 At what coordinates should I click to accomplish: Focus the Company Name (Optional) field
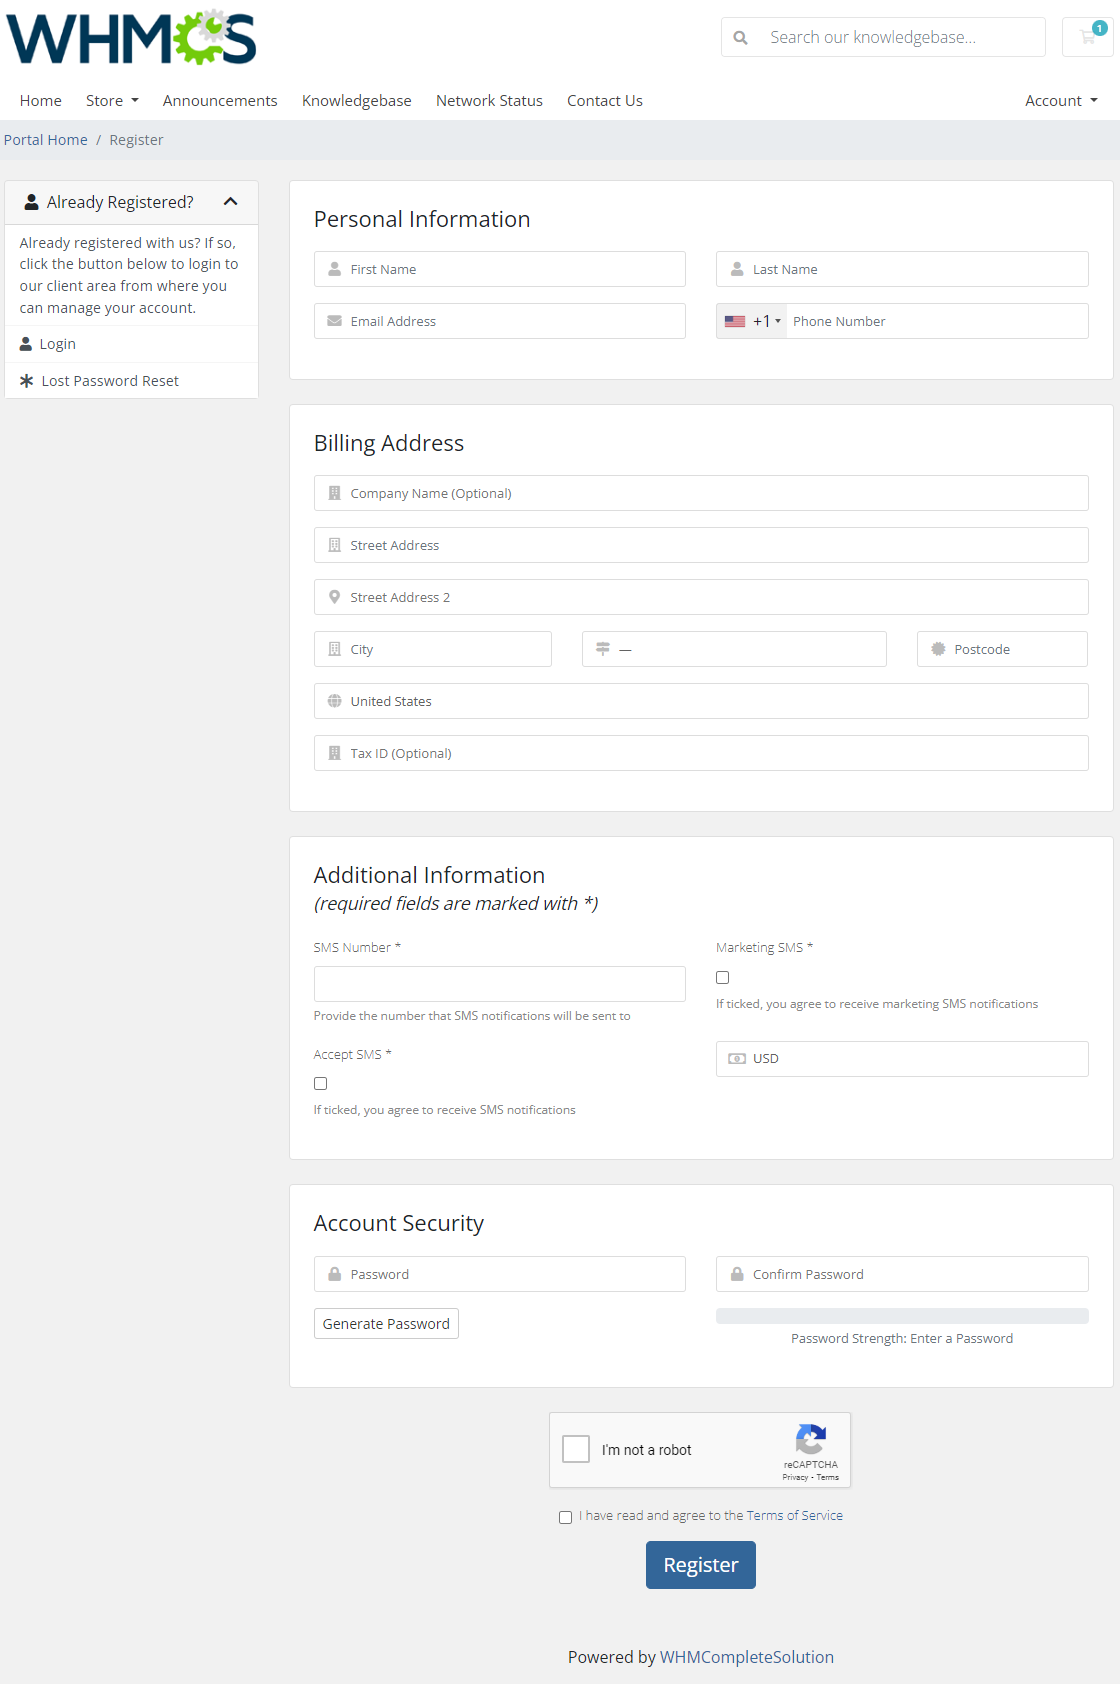point(701,493)
